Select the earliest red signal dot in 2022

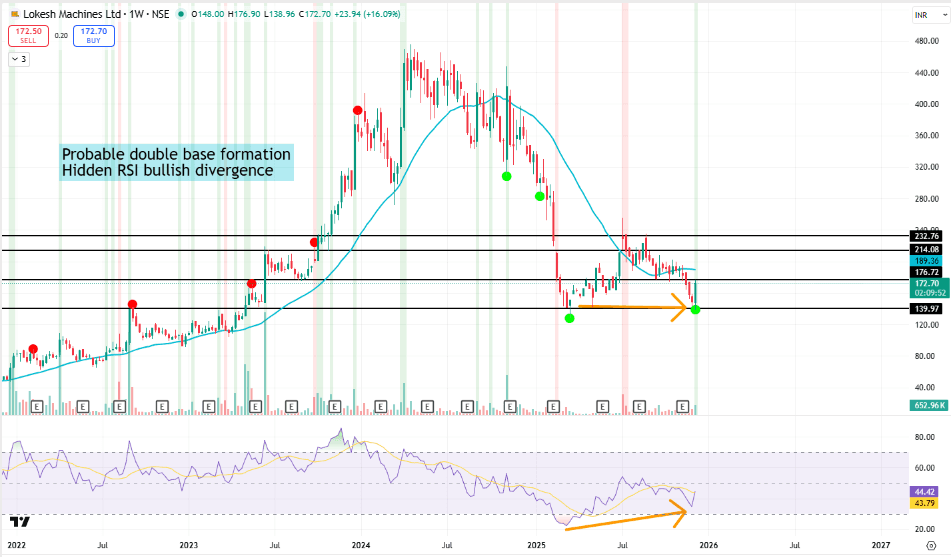point(33,349)
